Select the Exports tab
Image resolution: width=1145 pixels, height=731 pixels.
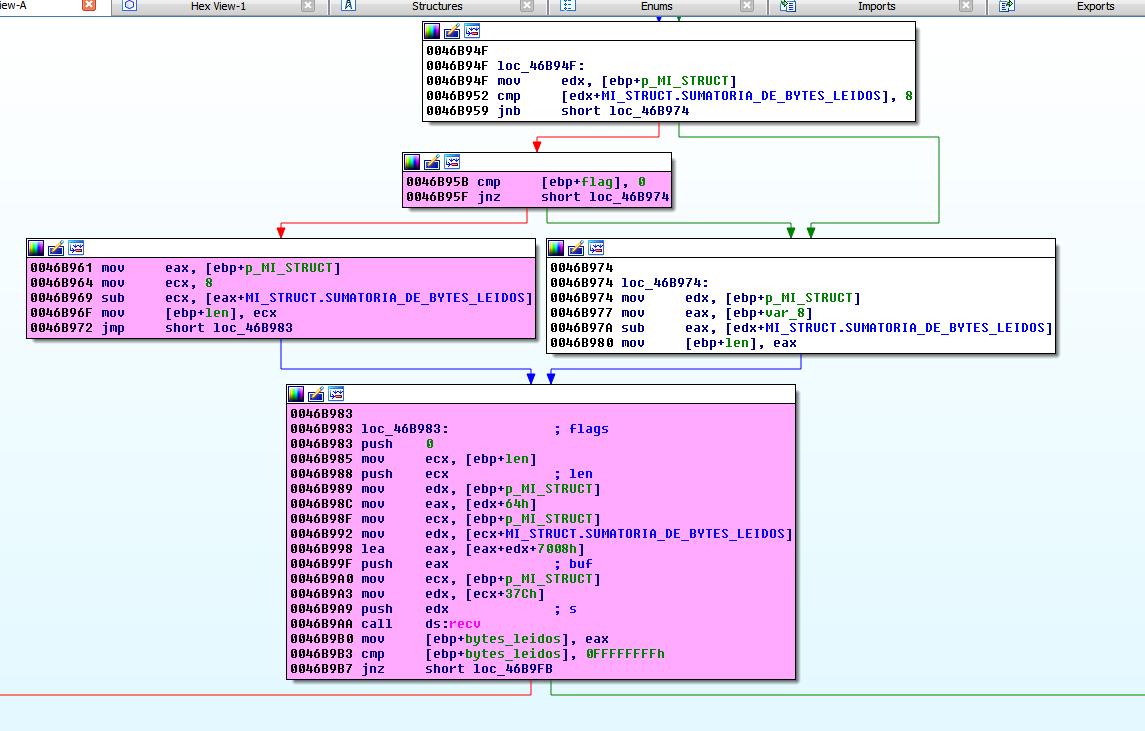1095,6
